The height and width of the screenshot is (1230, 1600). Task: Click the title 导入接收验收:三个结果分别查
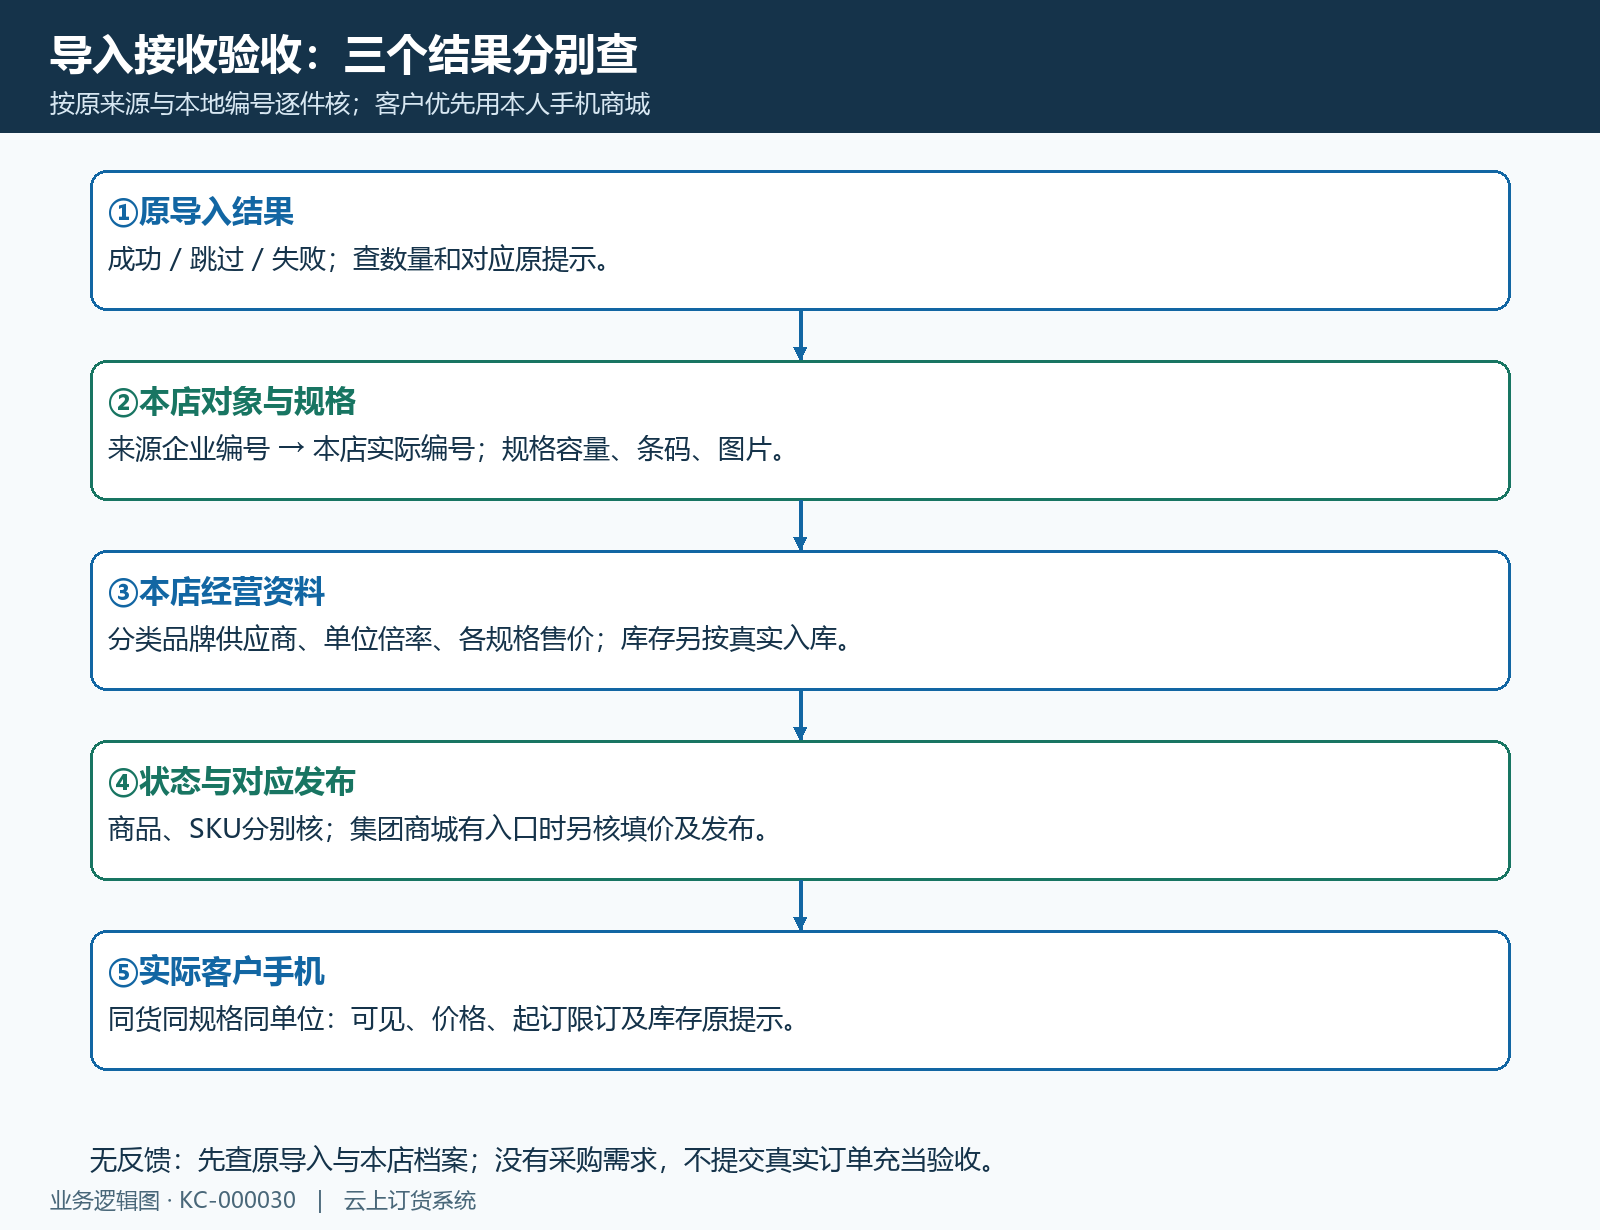(x=344, y=54)
